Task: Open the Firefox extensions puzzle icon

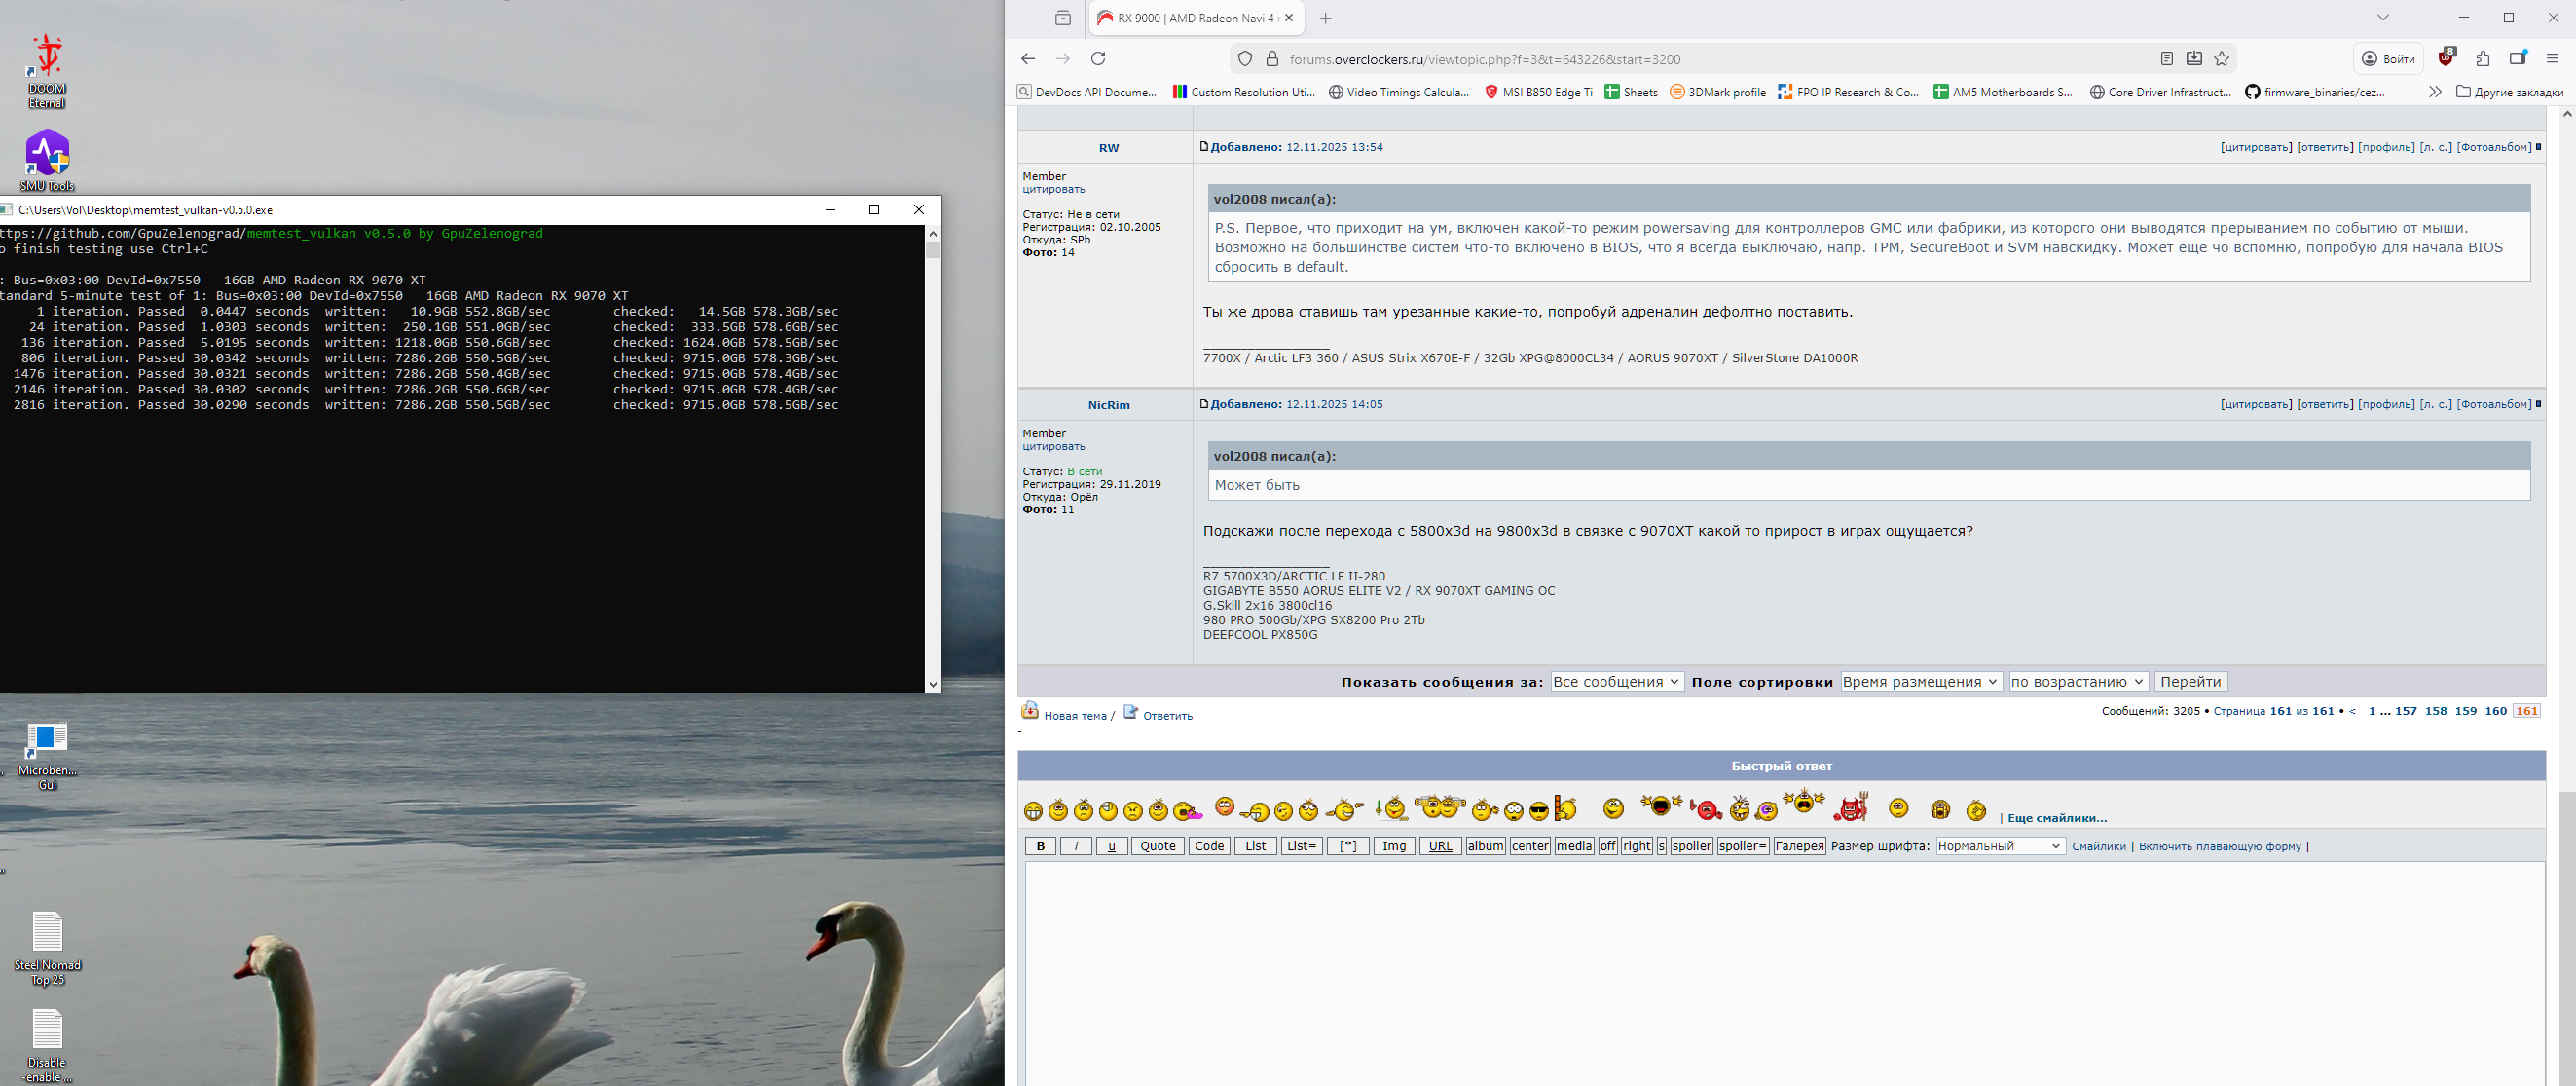Action: point(2482,59)
